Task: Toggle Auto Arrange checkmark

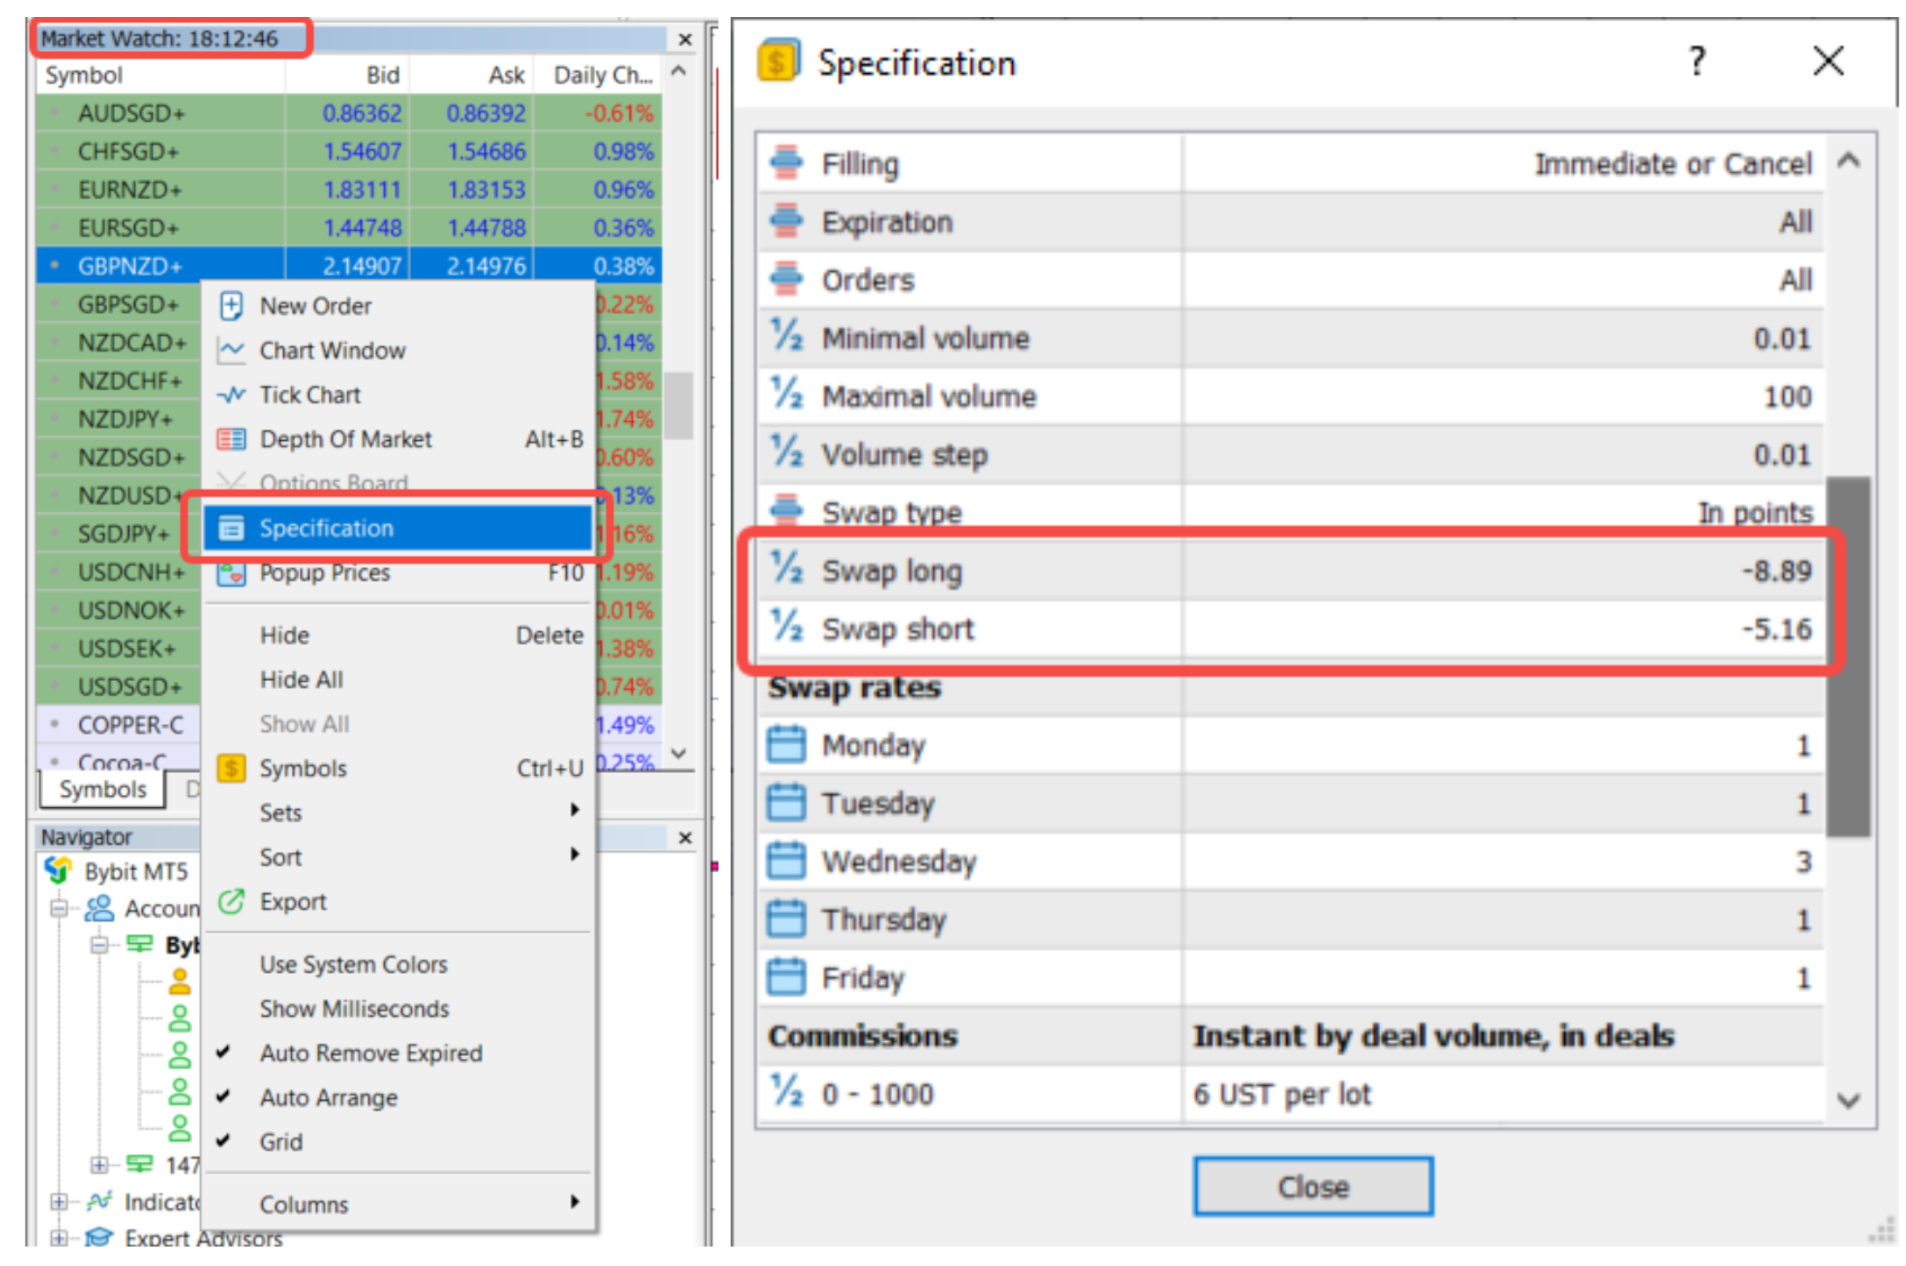Action: pyautogui.click(x=328, y=1097)
